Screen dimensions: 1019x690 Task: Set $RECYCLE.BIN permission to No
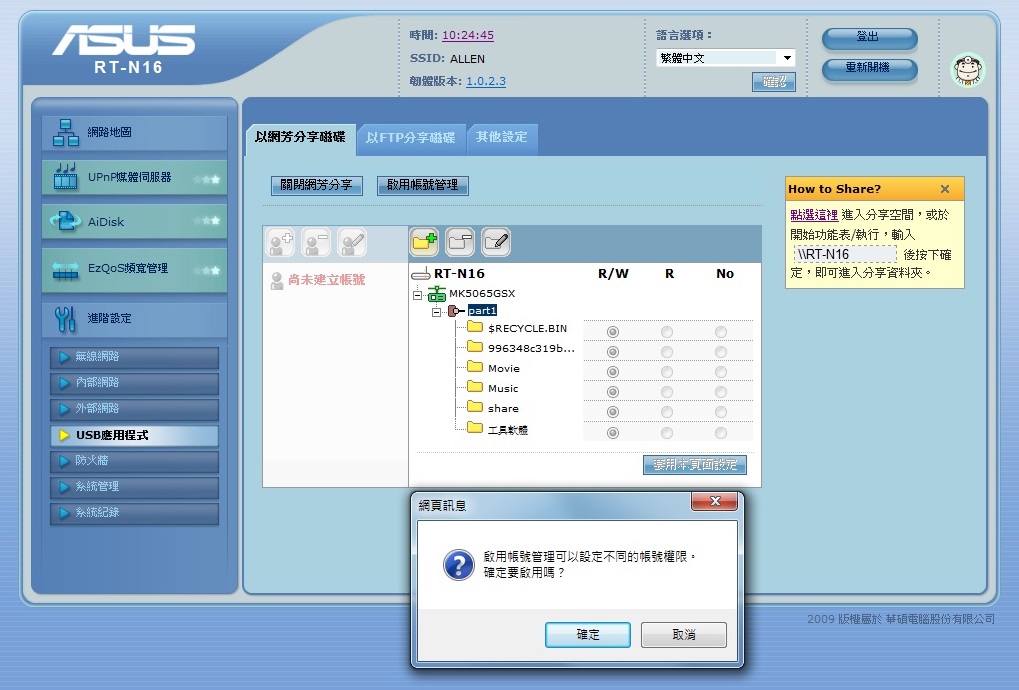[x=721, y=332]
